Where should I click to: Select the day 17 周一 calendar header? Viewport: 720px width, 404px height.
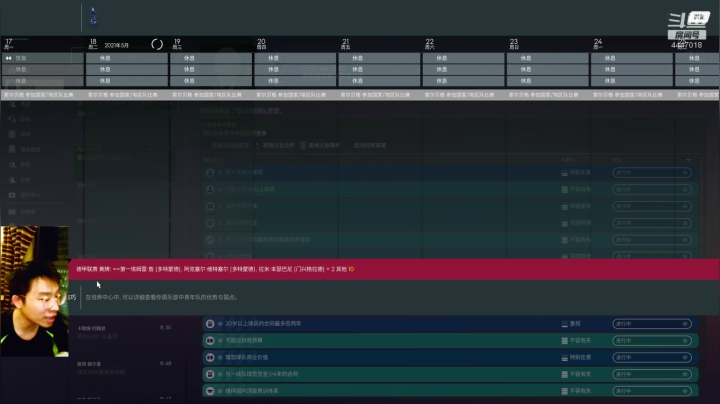click(9, 44)
